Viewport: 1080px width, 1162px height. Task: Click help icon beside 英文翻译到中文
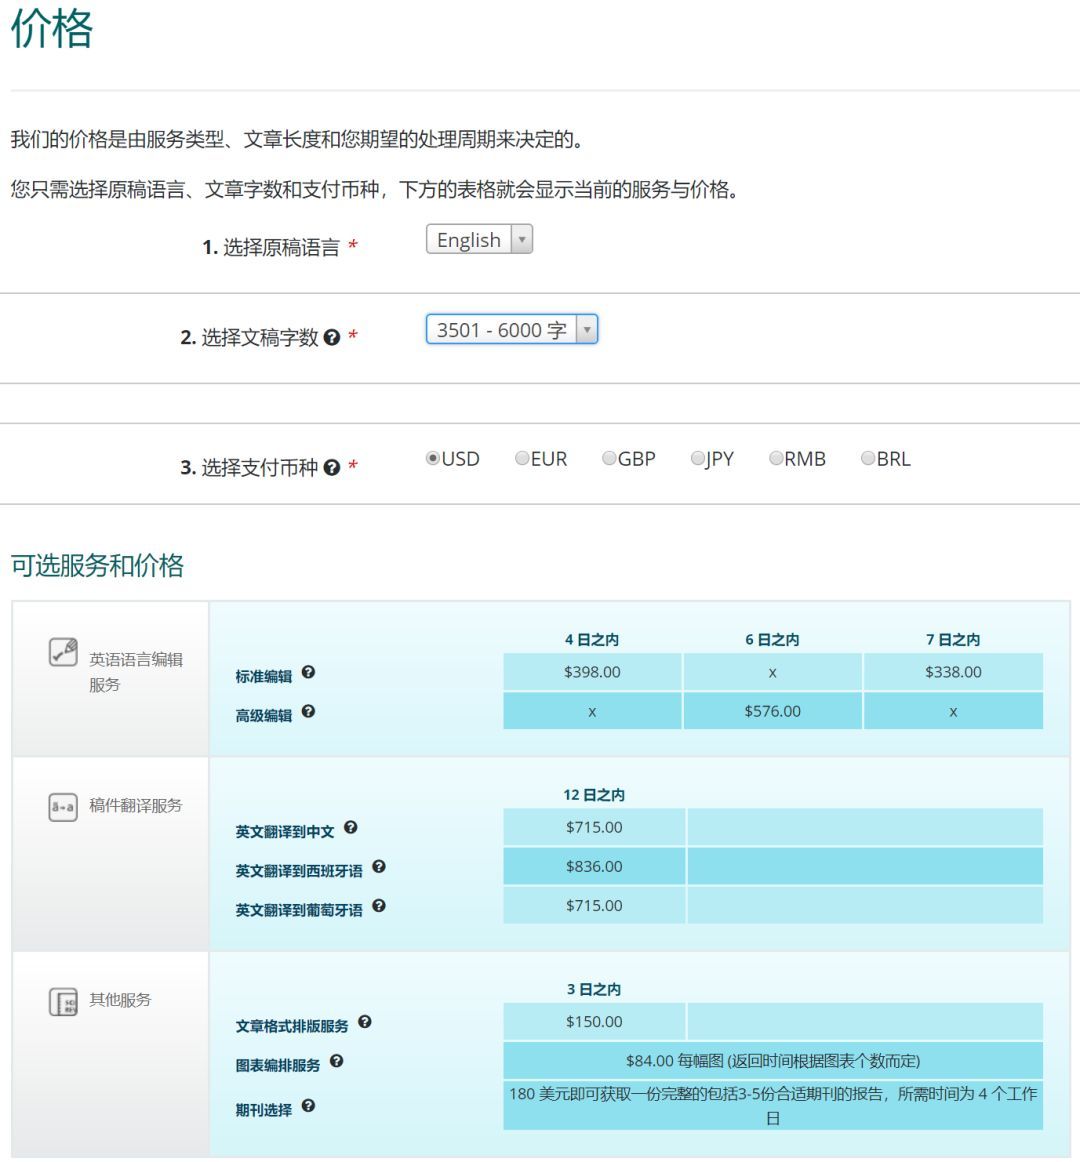[x=350, y=828]
